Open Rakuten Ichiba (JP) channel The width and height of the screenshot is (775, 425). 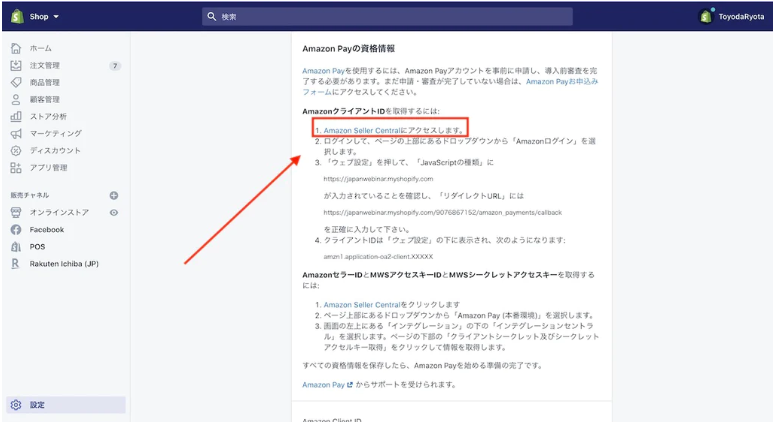[65, 263]
